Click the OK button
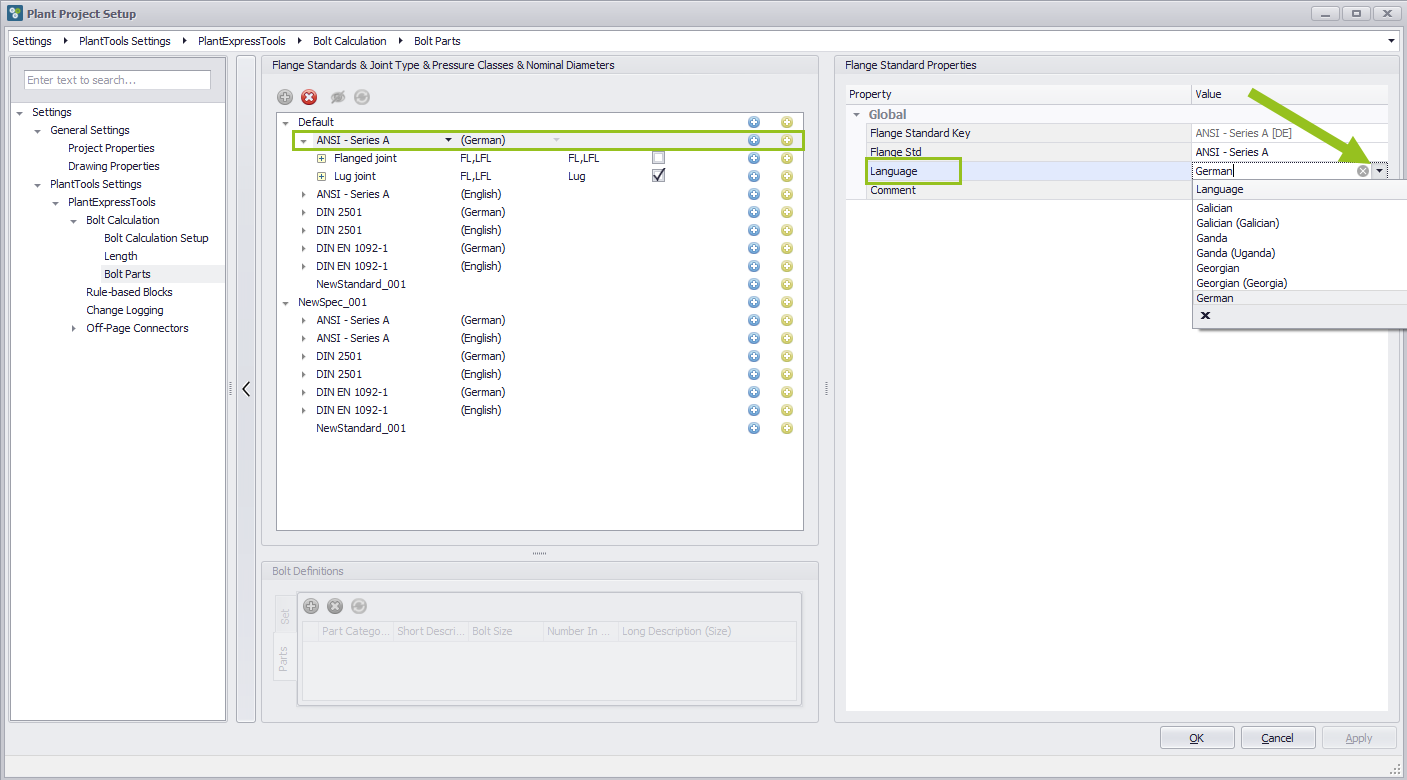 coord(1197,738)
